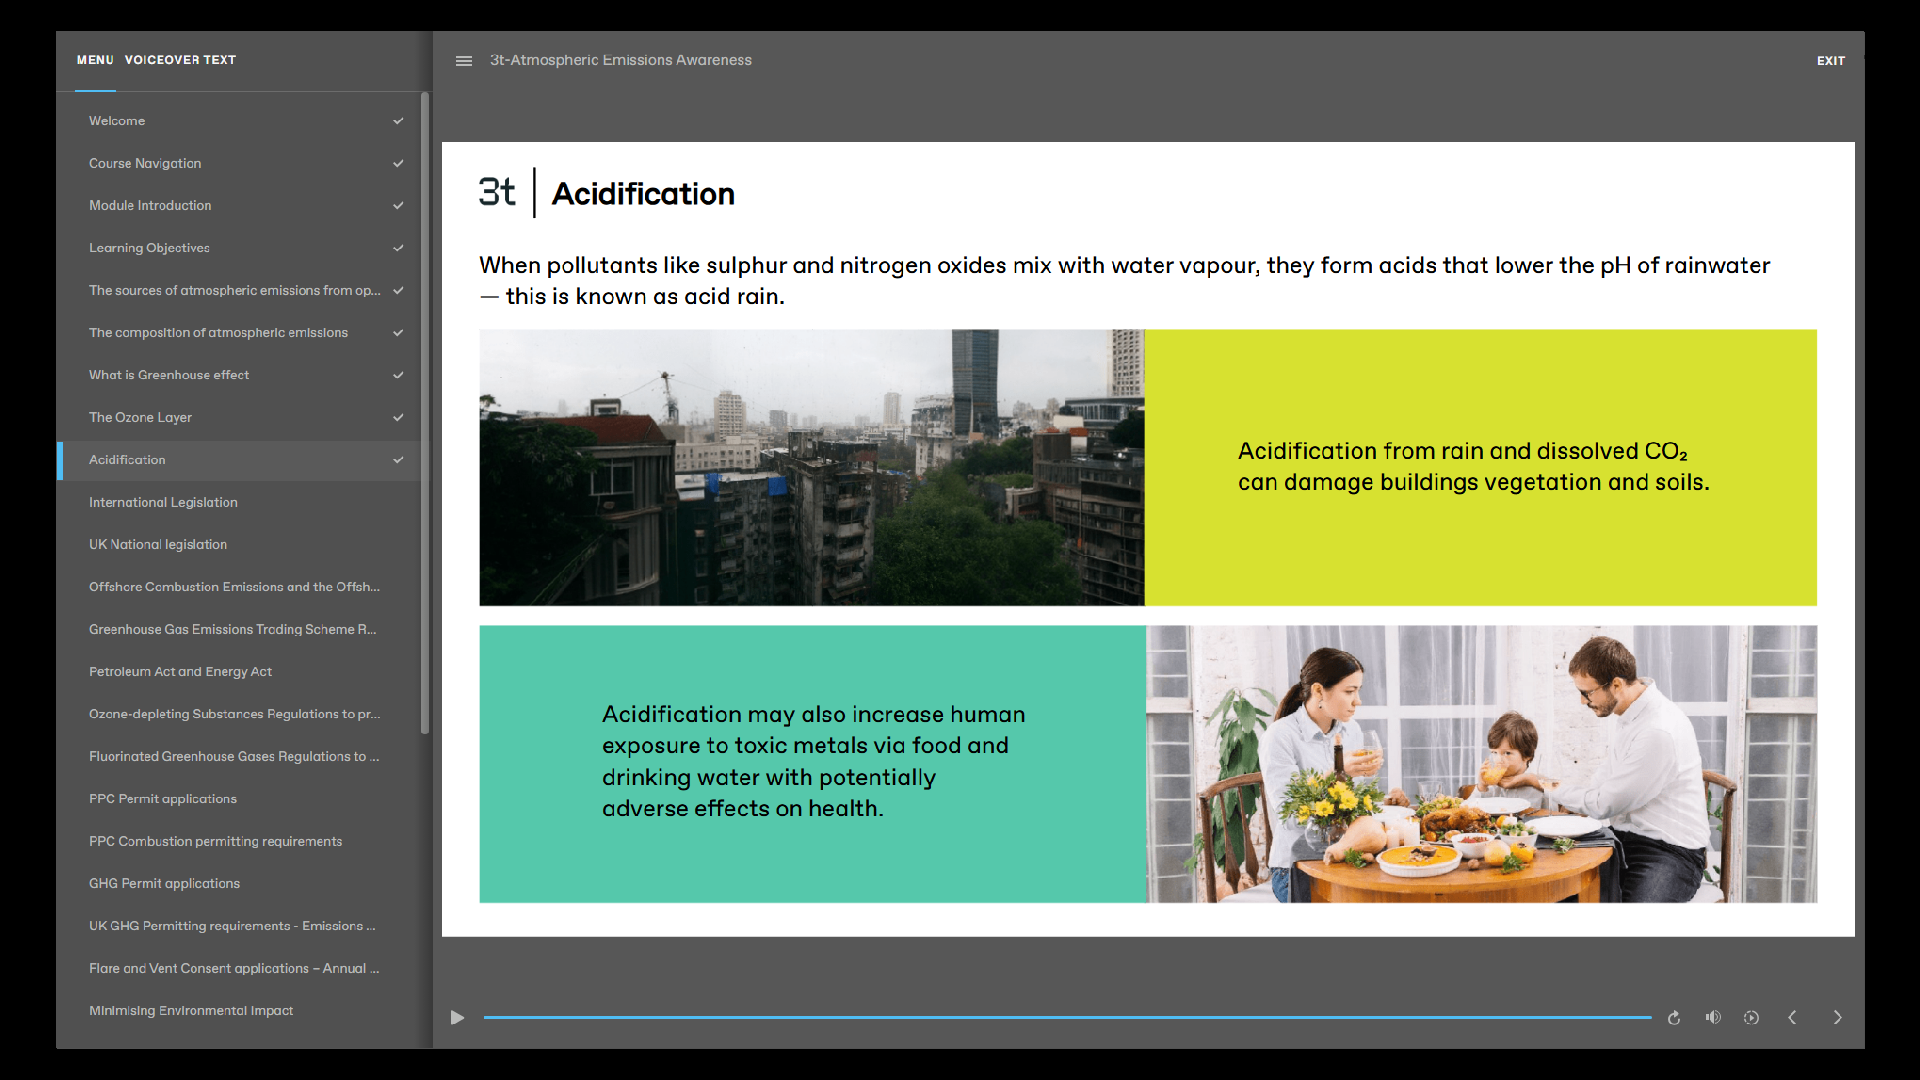
Task: Click the Acidification slide heading
Action: tap(643, 194)
